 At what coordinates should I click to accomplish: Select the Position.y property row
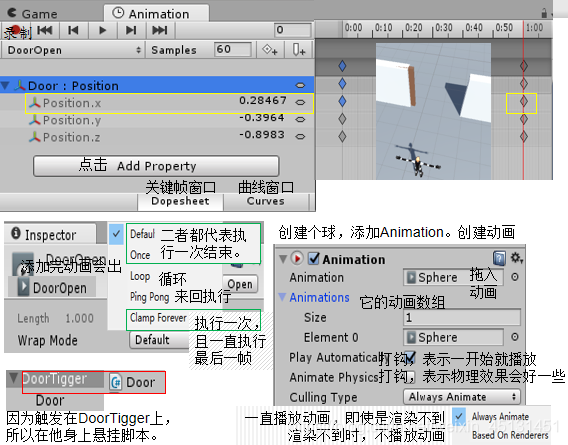pos(157,120)
